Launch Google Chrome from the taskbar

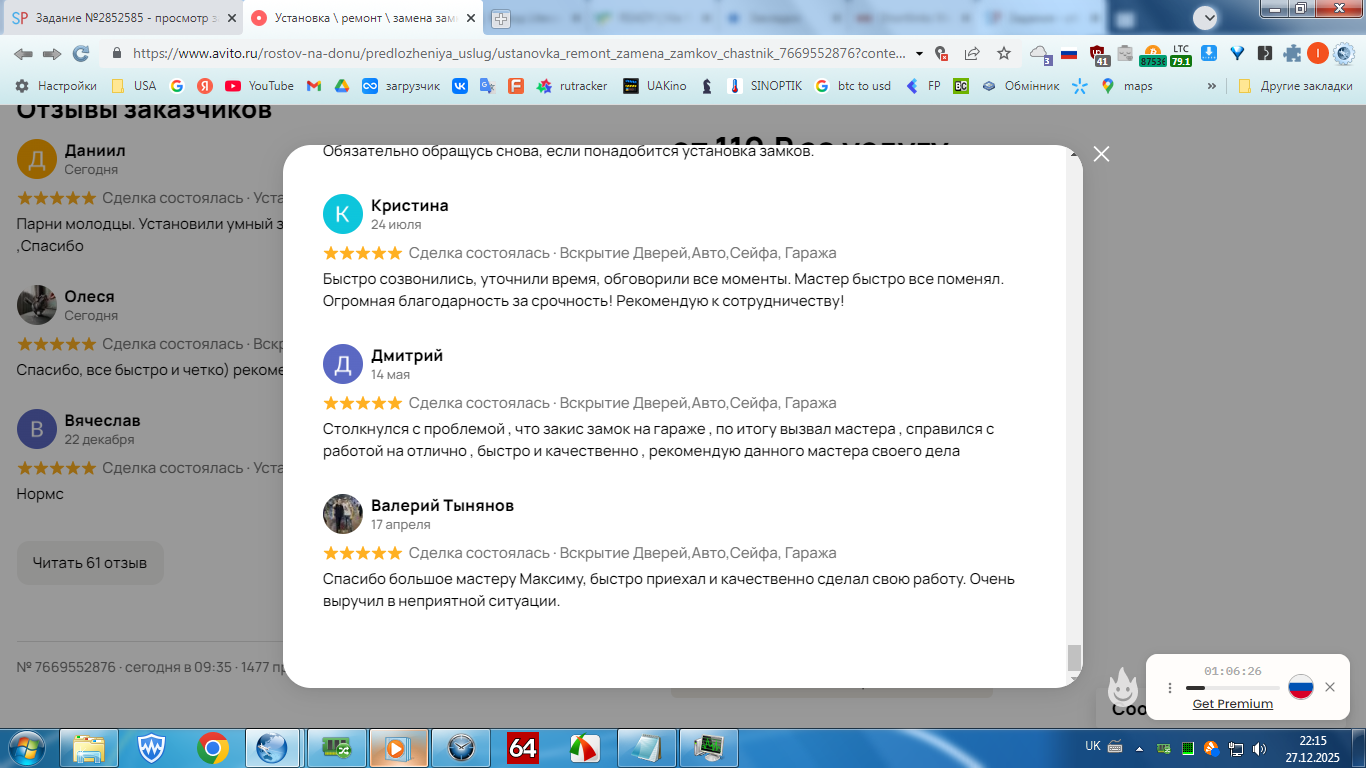point(212,747)
